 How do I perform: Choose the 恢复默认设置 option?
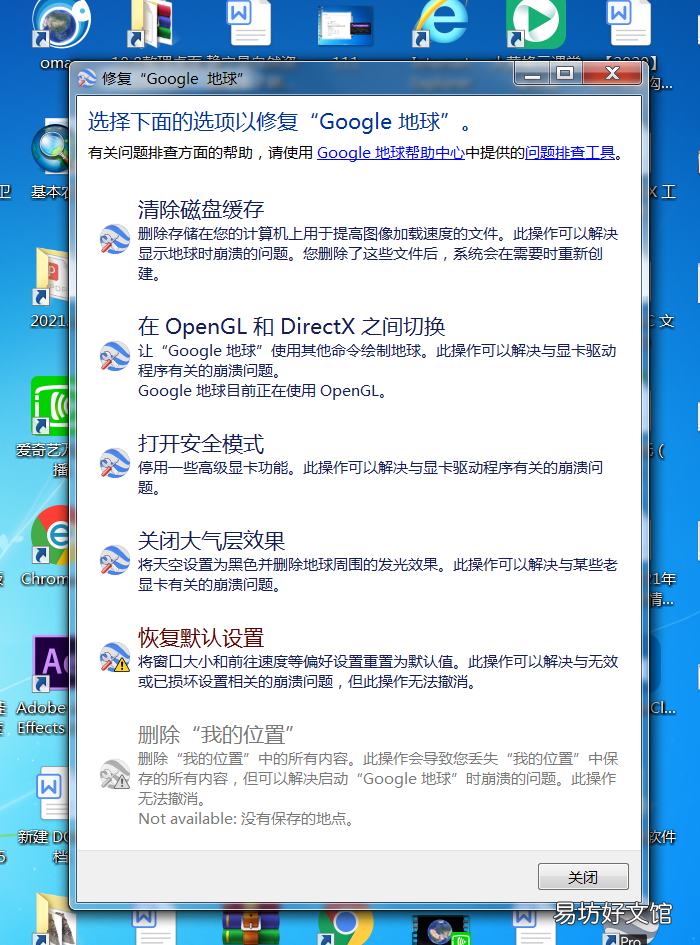point(201,638)
